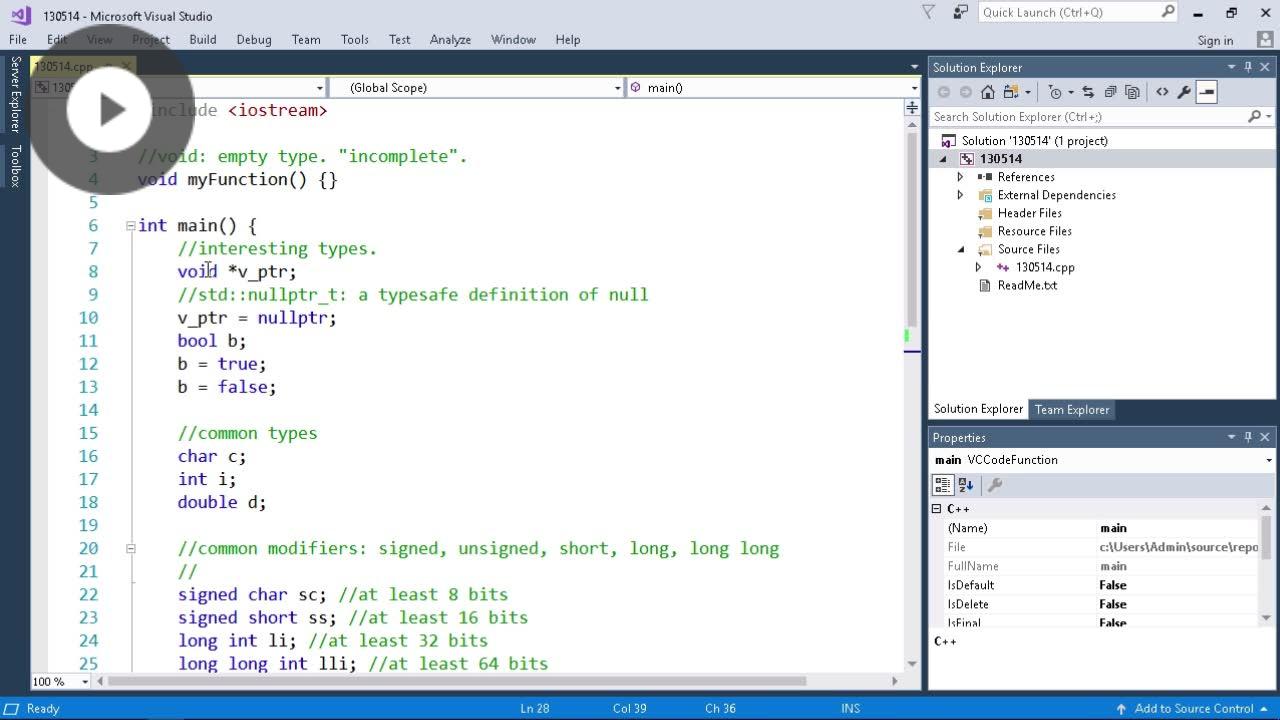Open View Code from Solution Explorer toolbar

tap(1162, 91)
